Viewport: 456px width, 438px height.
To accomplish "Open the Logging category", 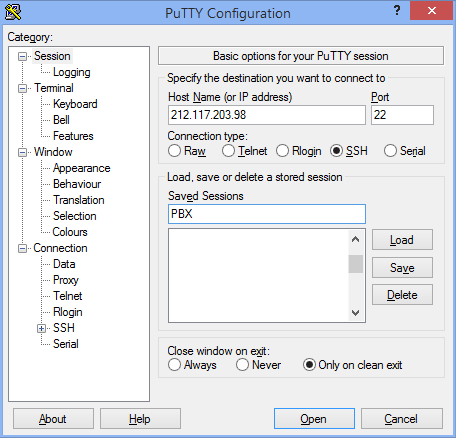I will click(72, 72).
